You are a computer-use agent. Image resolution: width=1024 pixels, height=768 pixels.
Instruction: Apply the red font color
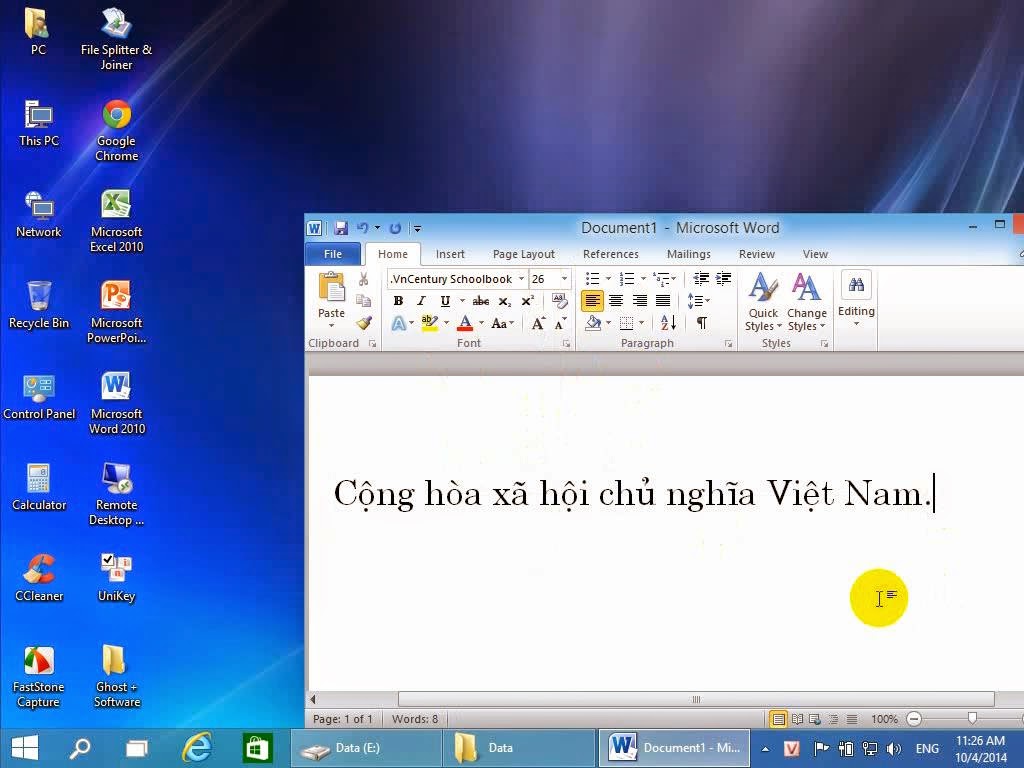coord(465,323)
